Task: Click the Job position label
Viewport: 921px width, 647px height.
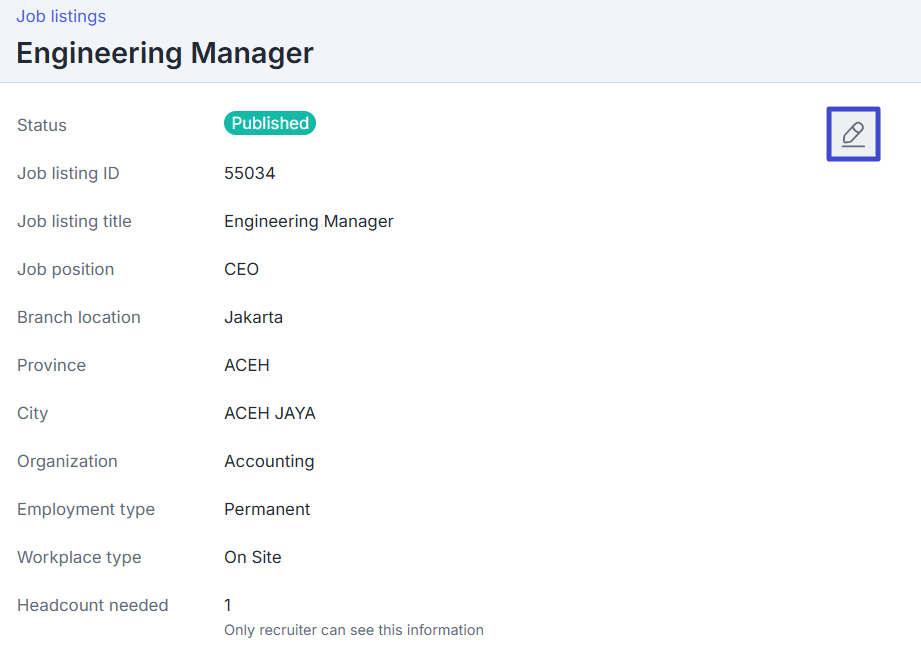Action: (66, 269)
